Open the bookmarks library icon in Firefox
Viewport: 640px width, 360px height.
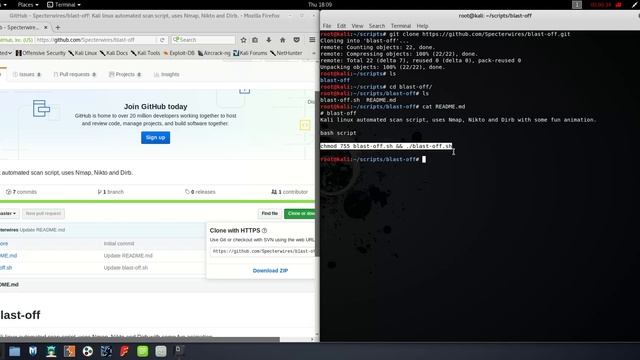pyautogui.click(x=255, y=40)
